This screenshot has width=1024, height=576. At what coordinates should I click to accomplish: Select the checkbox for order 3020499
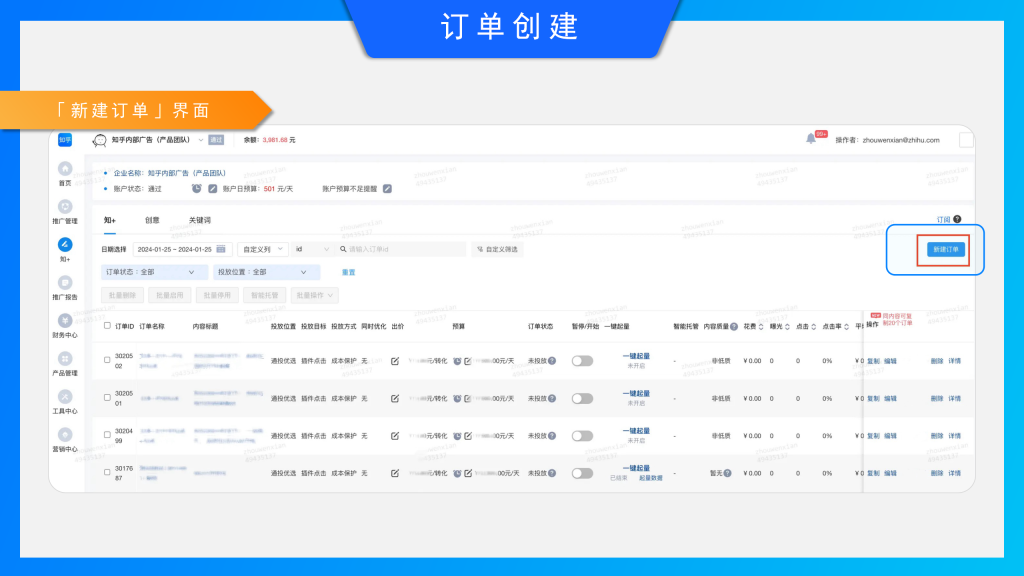(107, 435)
